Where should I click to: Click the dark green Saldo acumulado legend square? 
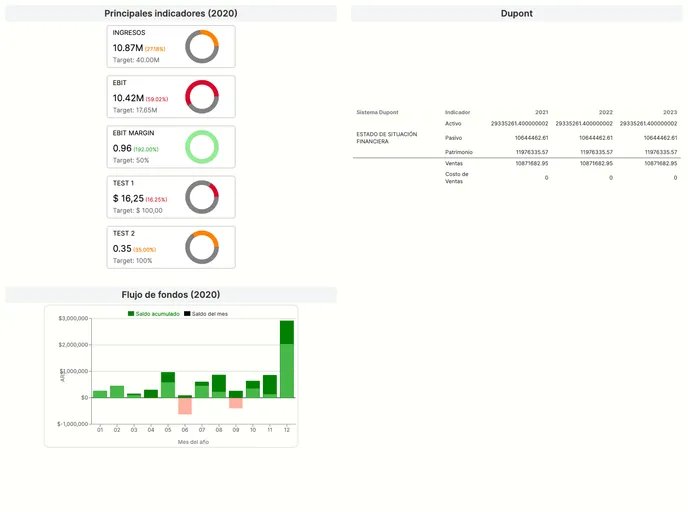tap(131, 314)
